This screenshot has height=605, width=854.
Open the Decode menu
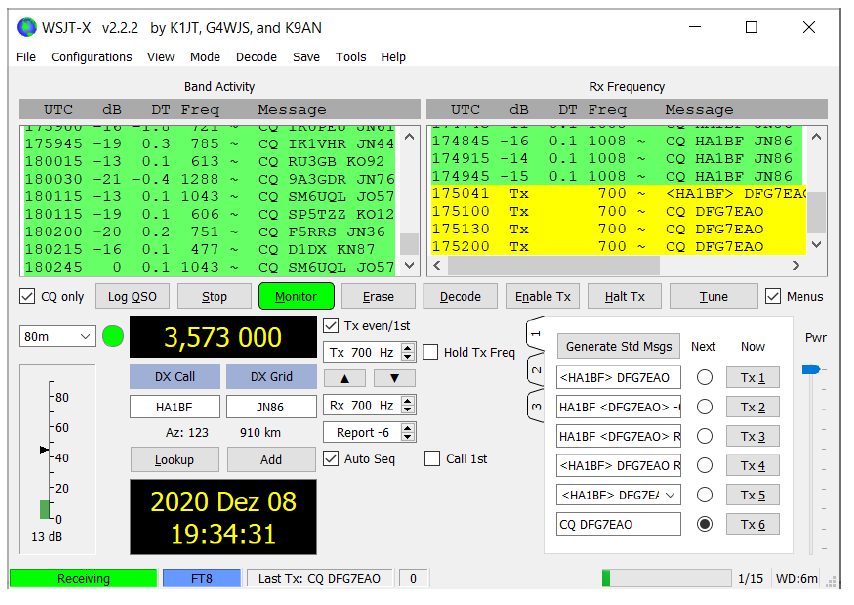[x=256, y=57]
